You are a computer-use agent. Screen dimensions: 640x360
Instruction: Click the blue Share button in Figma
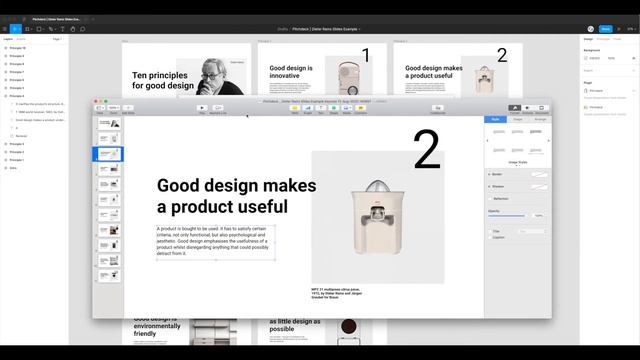tap(605, 29)
